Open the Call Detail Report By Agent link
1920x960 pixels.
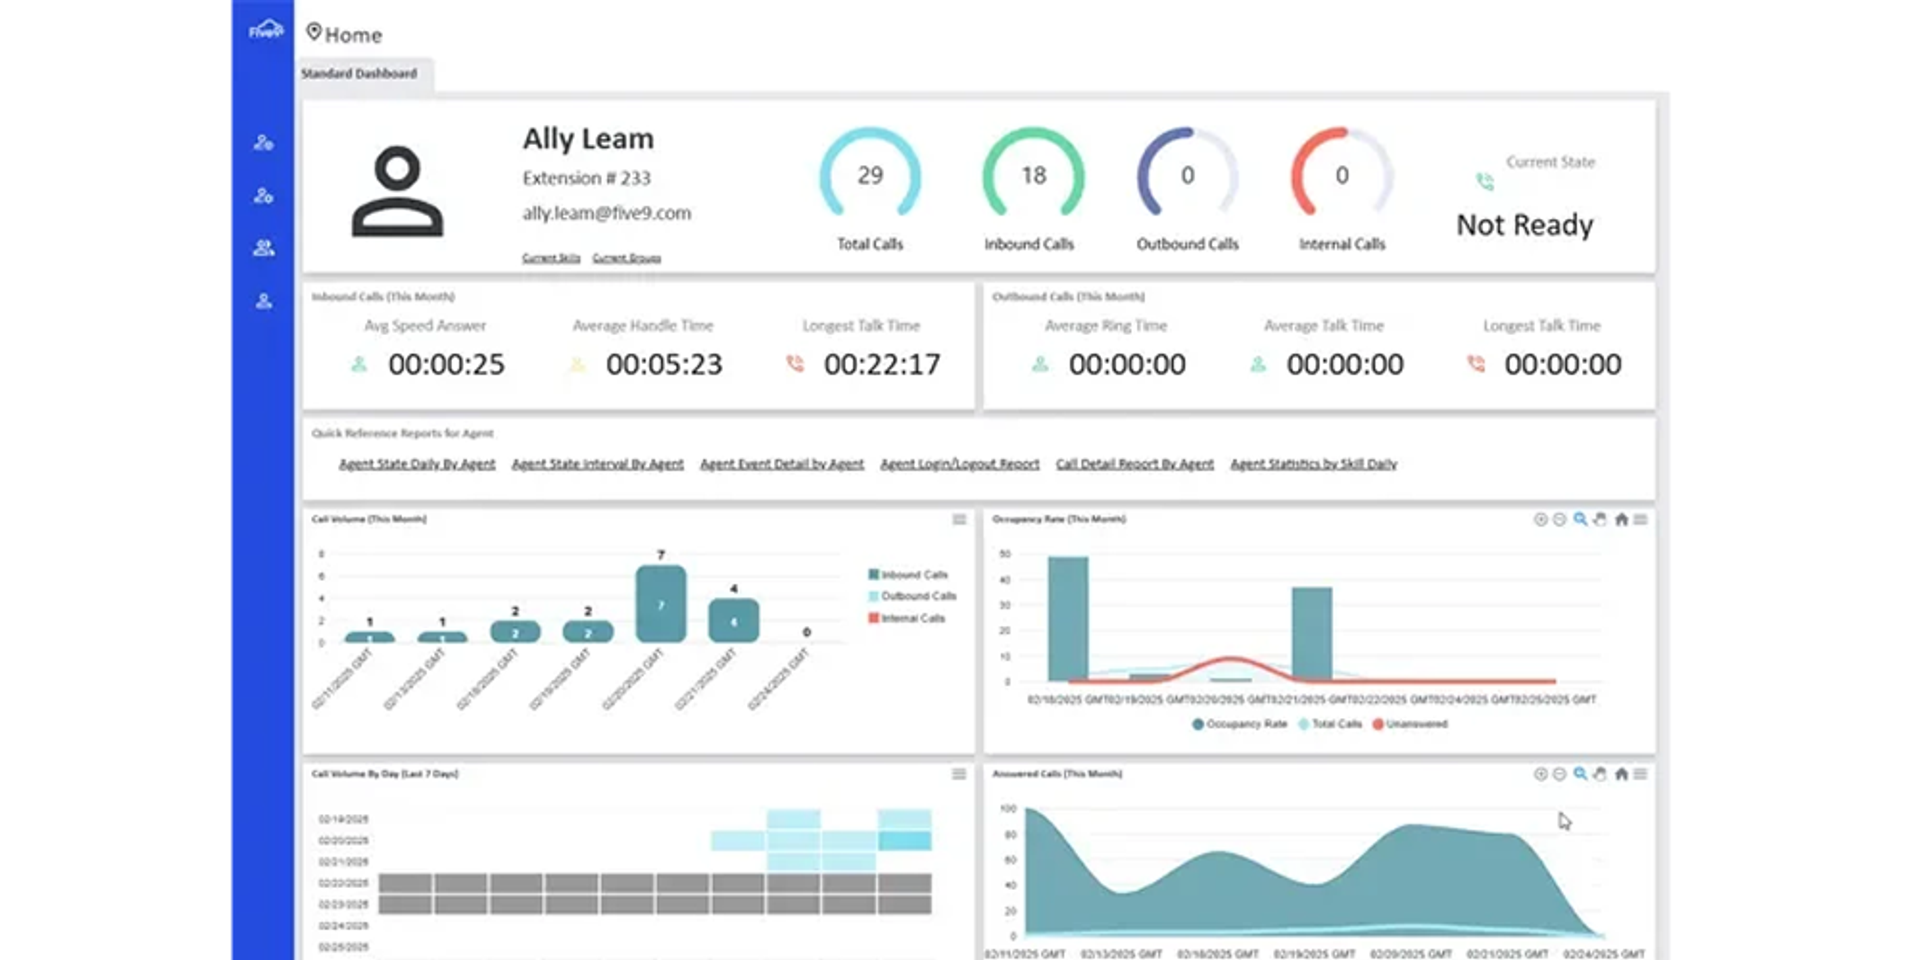(x=1135, y=464)
